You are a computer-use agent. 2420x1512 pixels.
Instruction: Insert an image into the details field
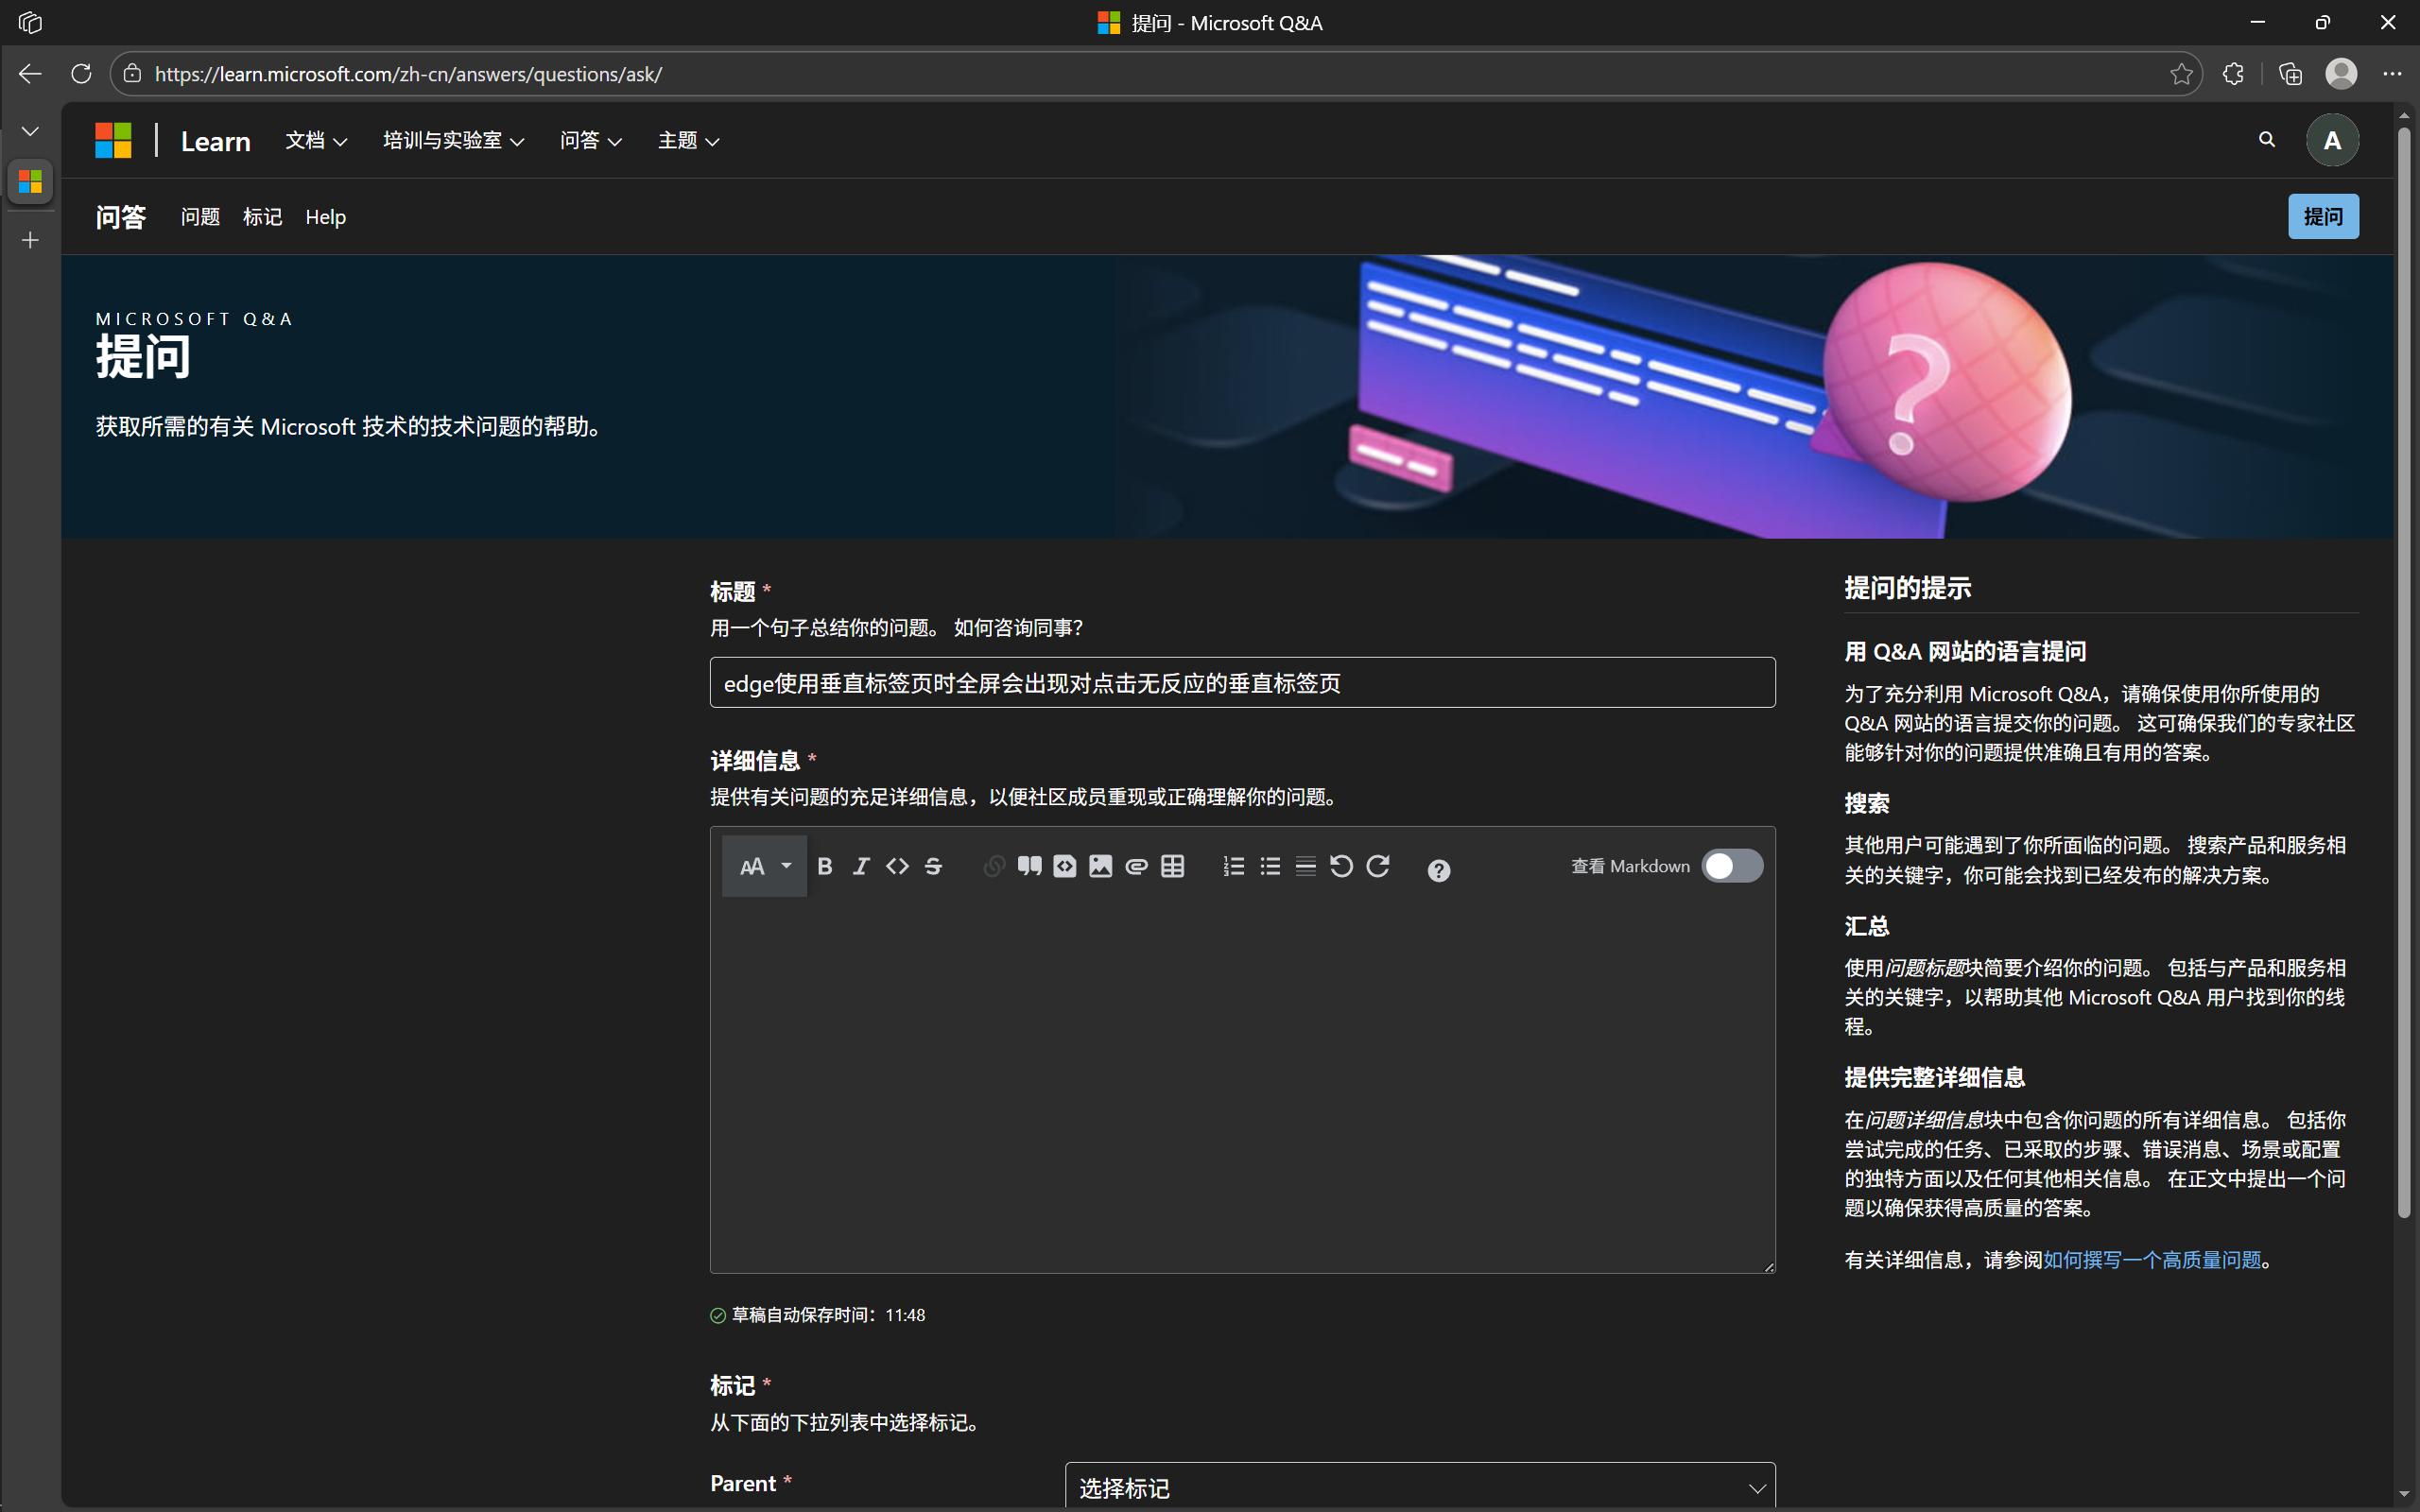pos(1100,866)
